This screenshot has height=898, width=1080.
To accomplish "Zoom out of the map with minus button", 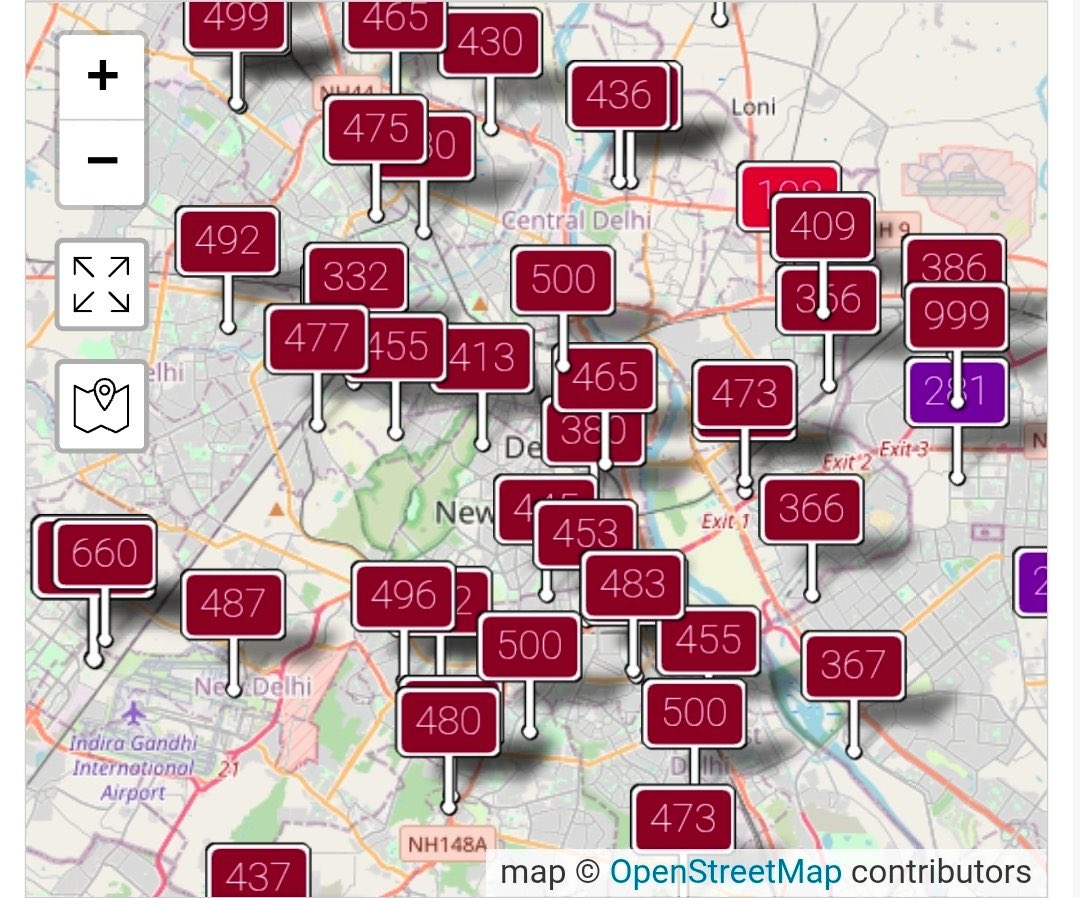I will coord(102,162).
